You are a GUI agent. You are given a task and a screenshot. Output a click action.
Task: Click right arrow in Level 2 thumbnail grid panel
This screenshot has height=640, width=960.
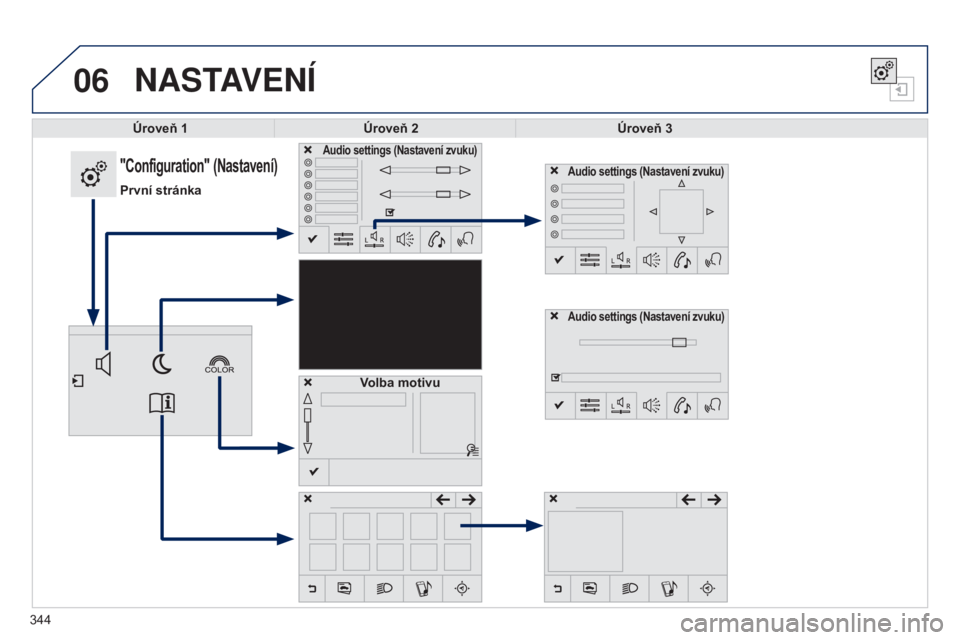[x=469, y=500]
